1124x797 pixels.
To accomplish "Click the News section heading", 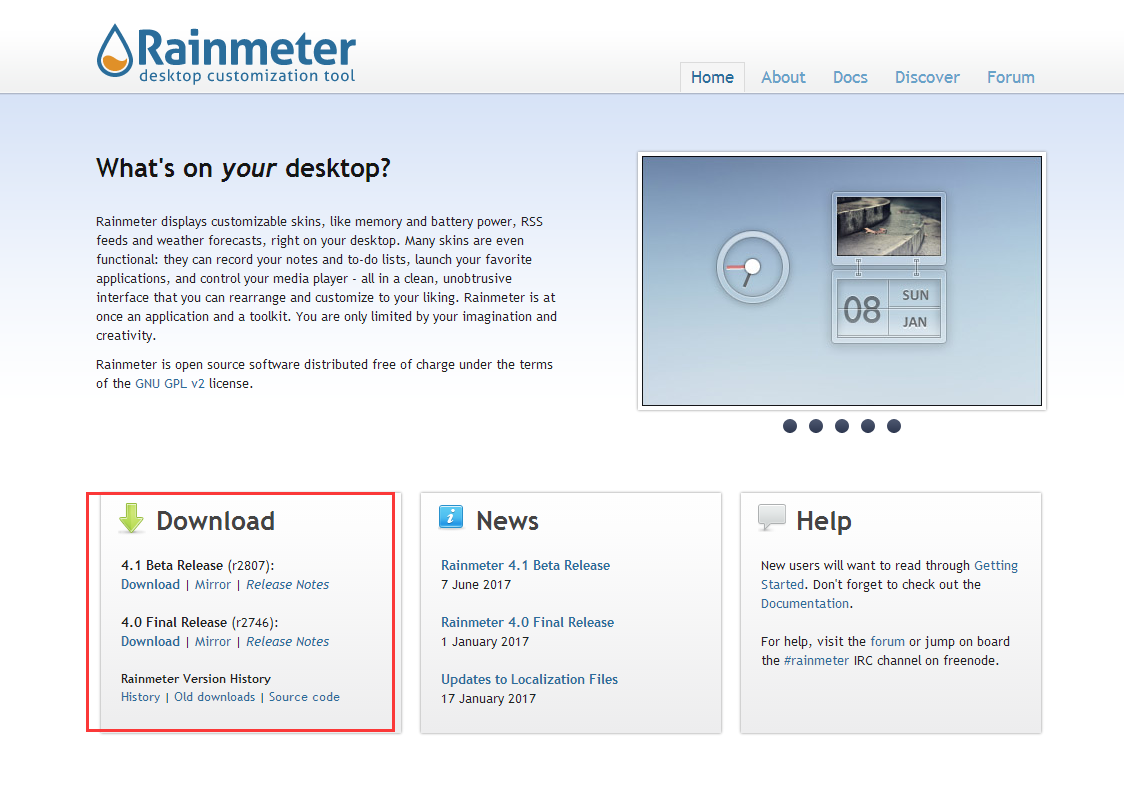I will pos(508,521).
